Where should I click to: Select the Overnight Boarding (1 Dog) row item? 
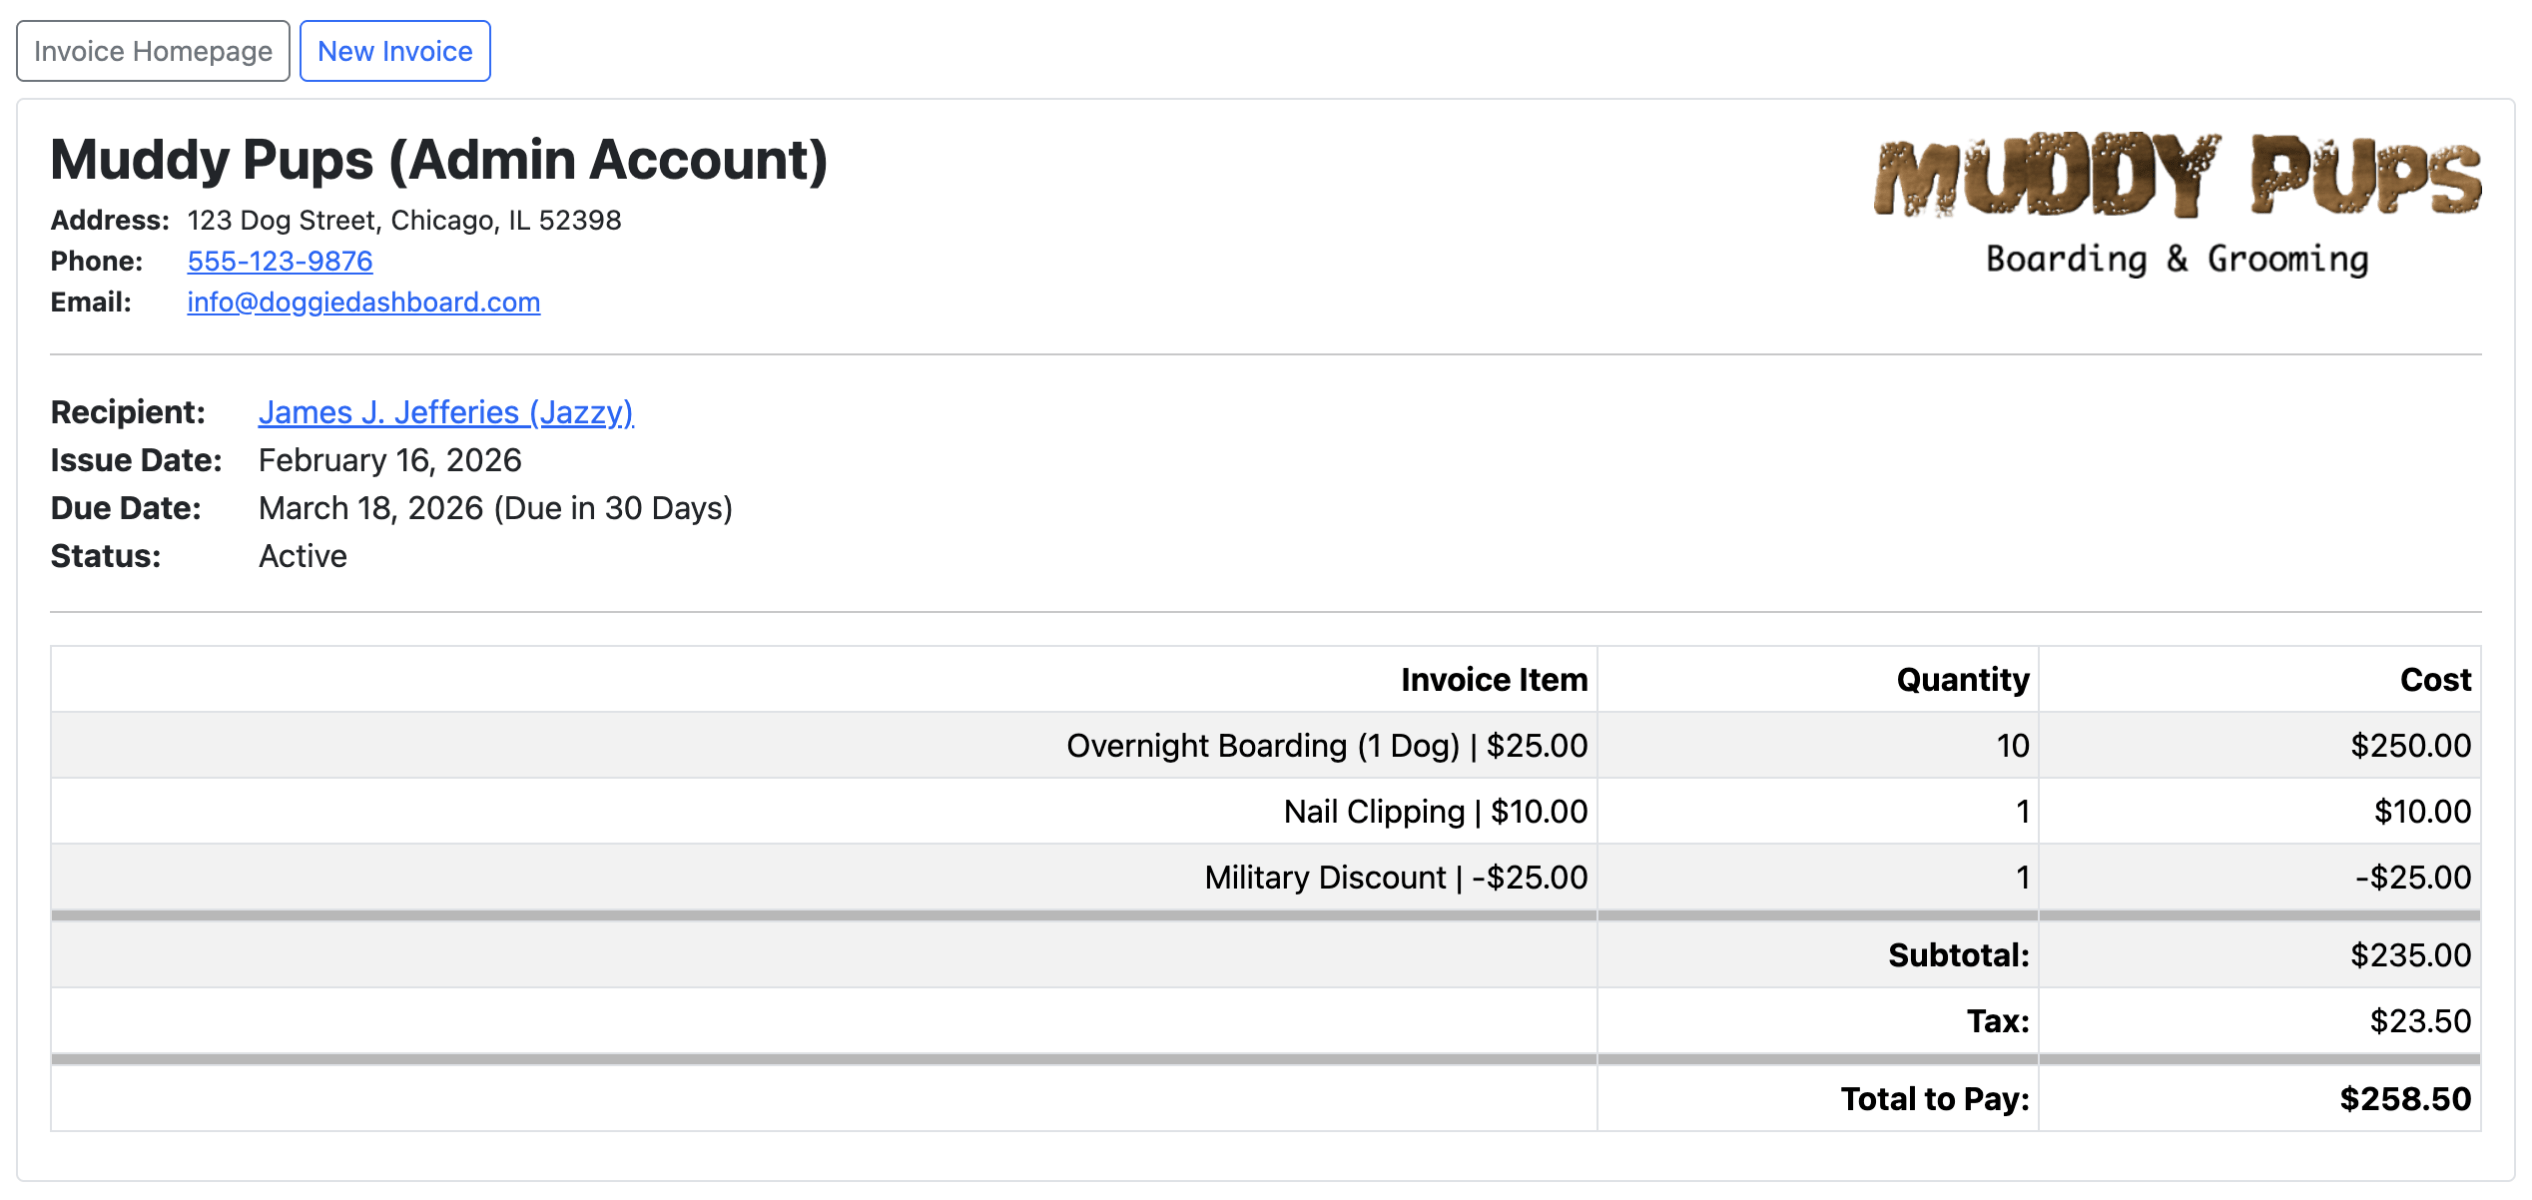pyautogui.click(x=1326, y=746)
